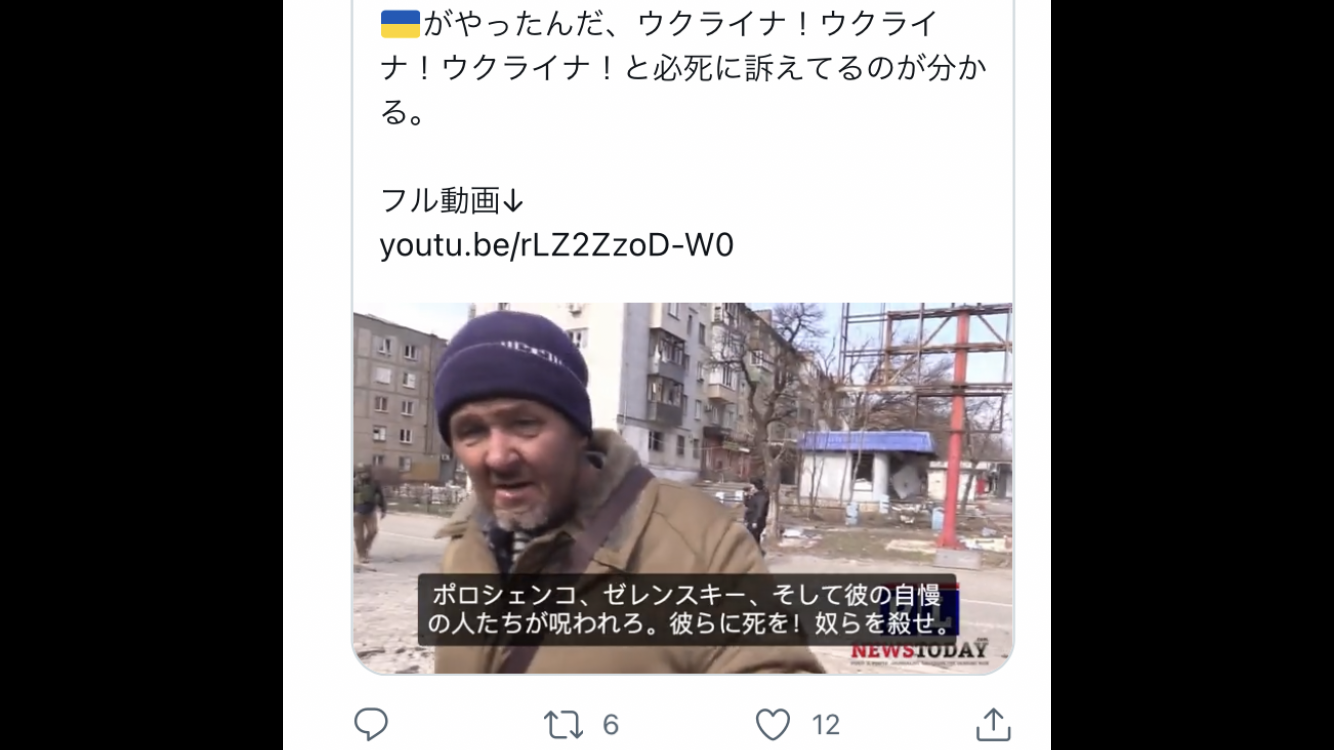Viewport: 1334px width, 750px height.
Task: Click the Japanese subtitle caption on the video
Action: pos(687,610)
